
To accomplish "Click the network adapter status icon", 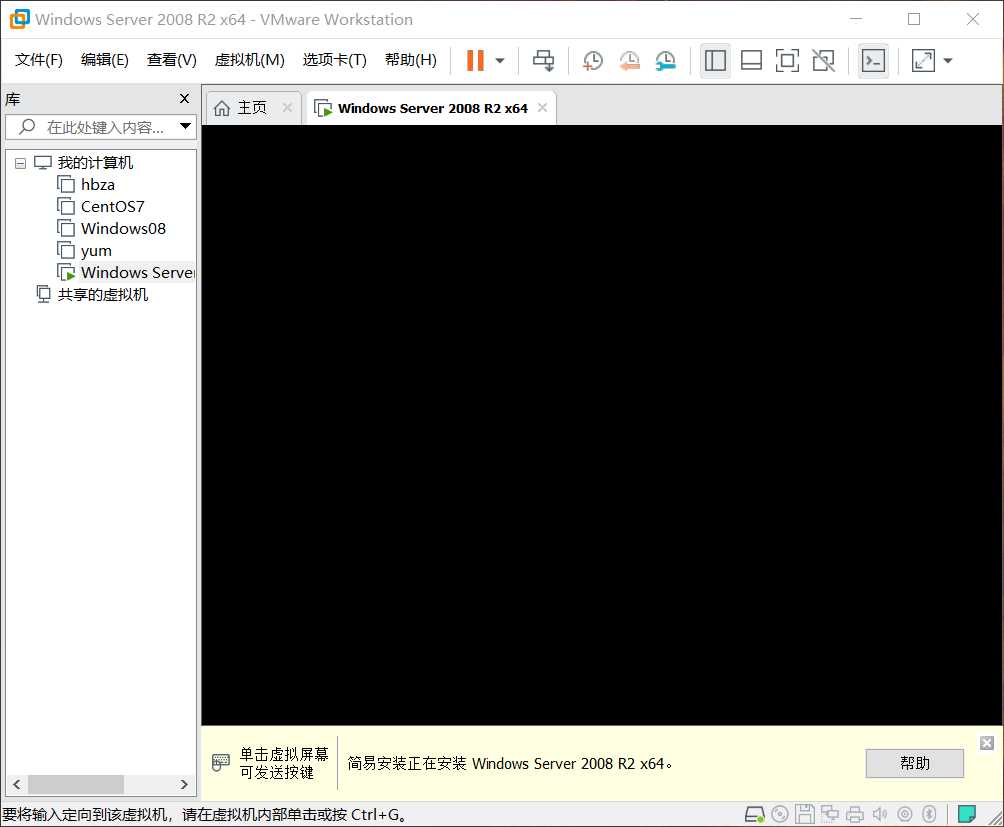I will [830, 814].
